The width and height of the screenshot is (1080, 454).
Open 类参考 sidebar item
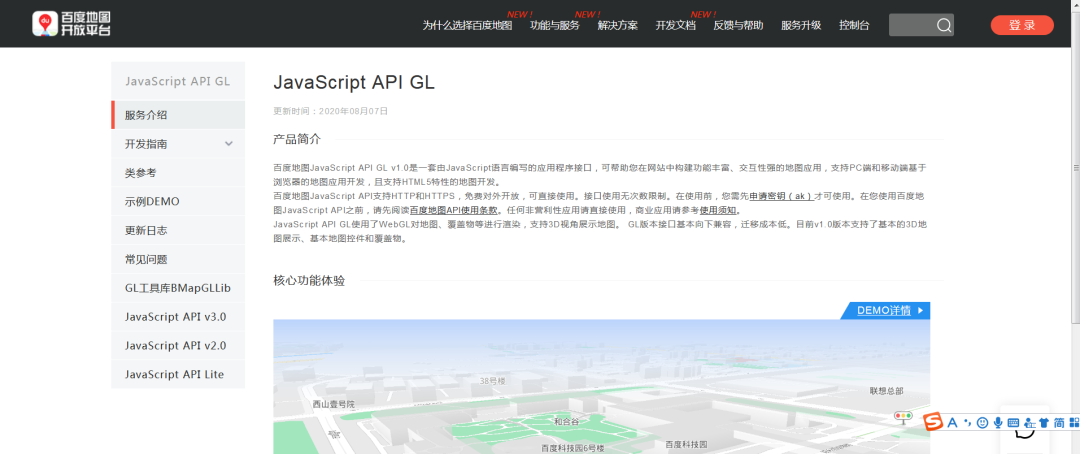[178, 173]
